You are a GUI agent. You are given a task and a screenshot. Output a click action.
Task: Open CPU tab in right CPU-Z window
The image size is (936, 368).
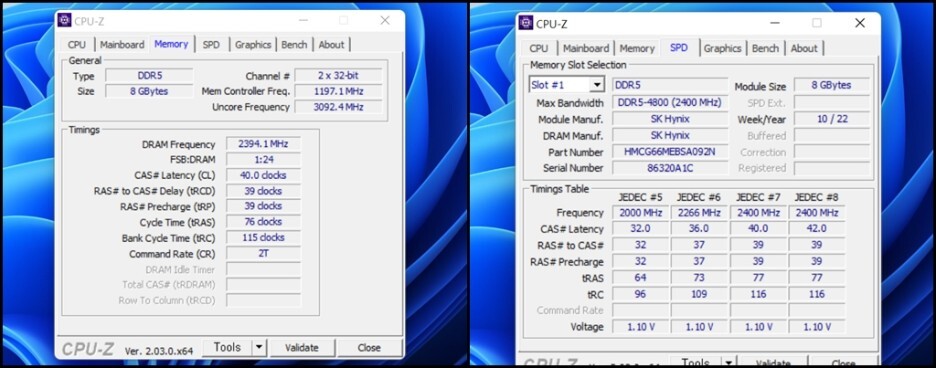(x=538, y=48)
